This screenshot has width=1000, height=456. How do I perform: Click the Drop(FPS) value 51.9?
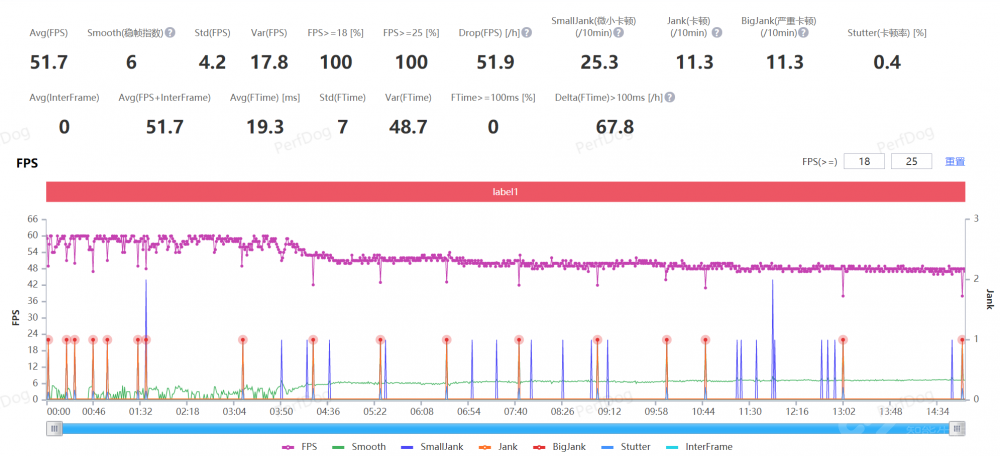pyautogui.click(x=496, y=63)
